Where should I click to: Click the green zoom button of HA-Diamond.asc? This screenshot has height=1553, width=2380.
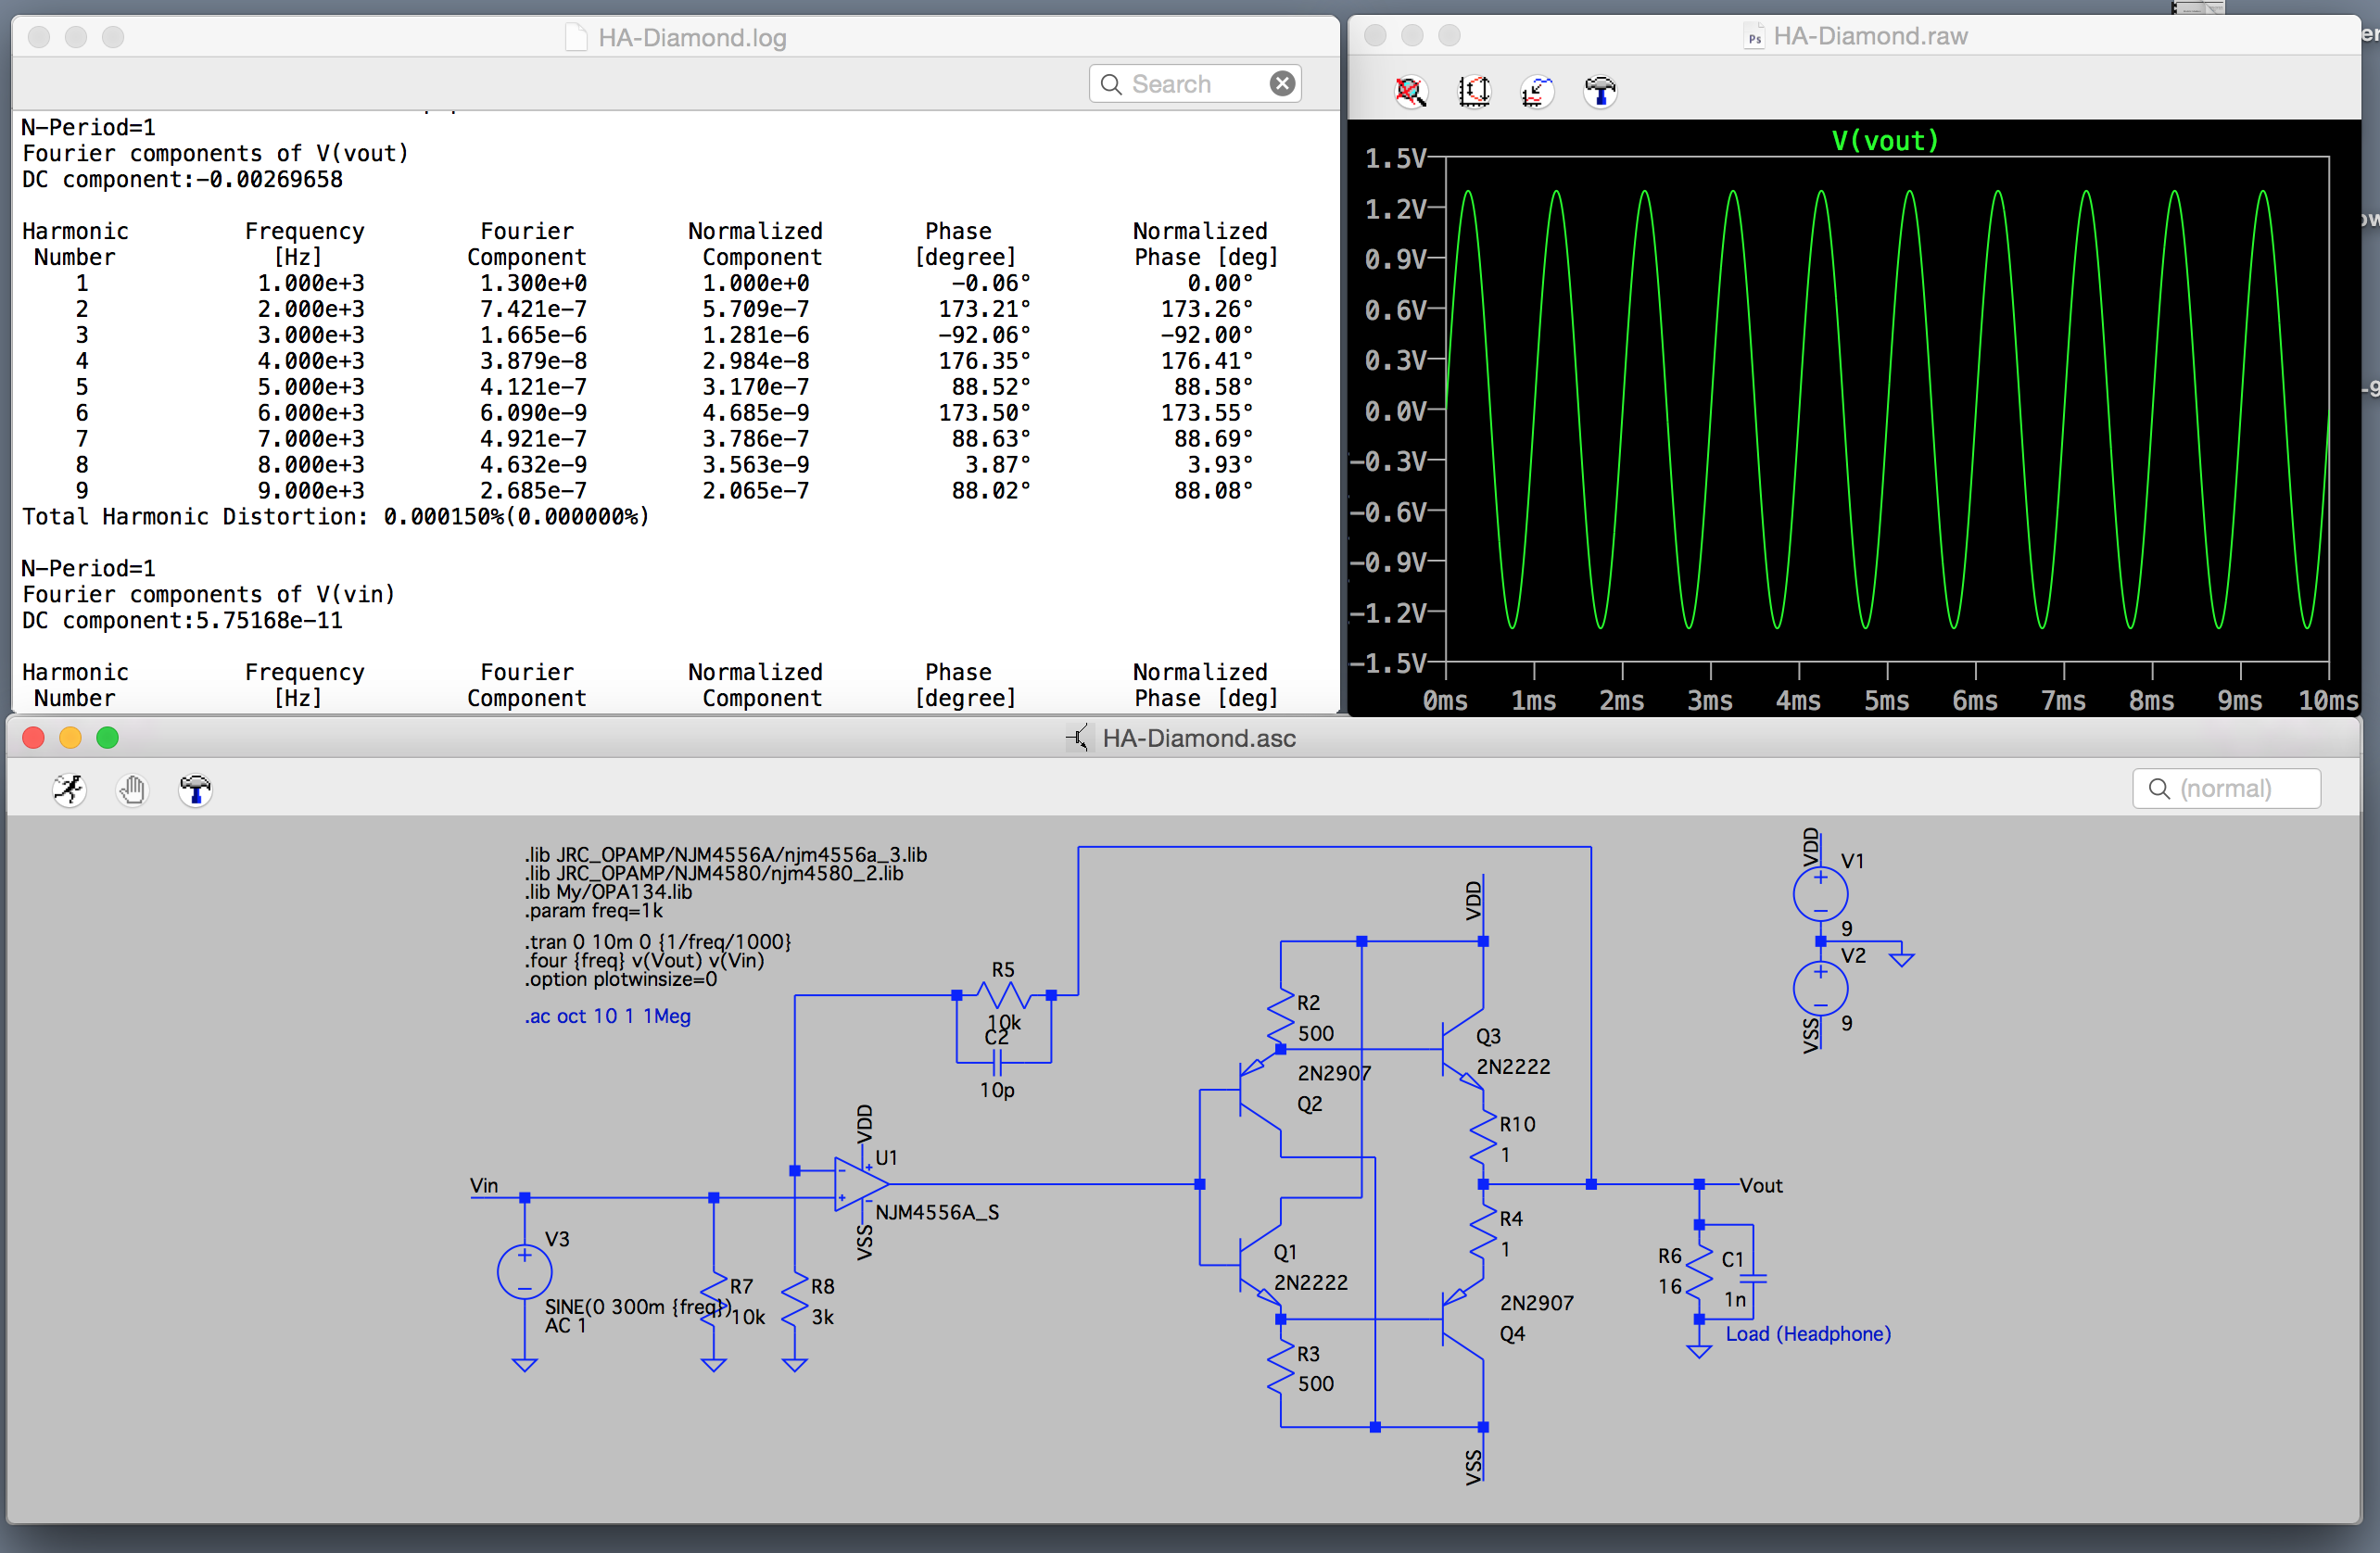(107, 738)
